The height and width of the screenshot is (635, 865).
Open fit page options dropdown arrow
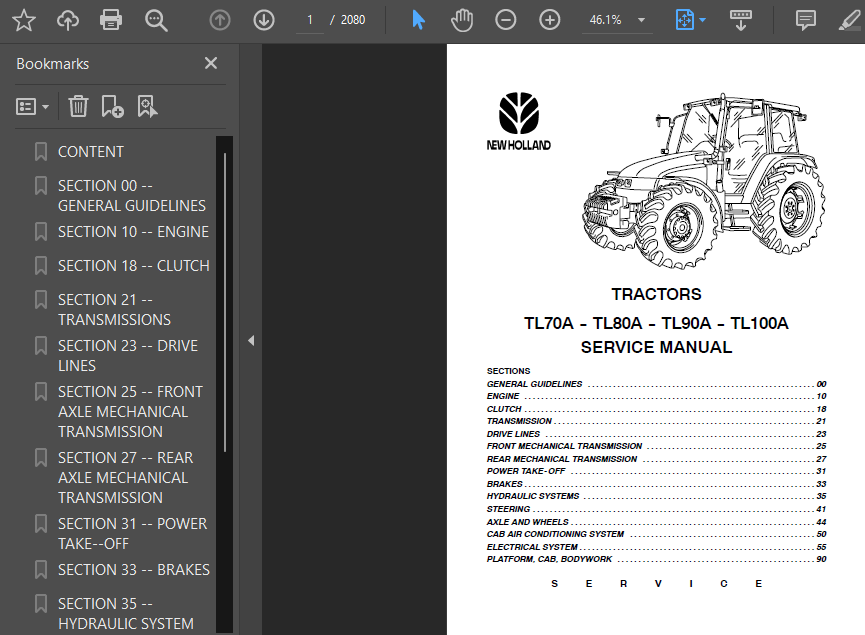pyautogui.click(x=702, y=20)
